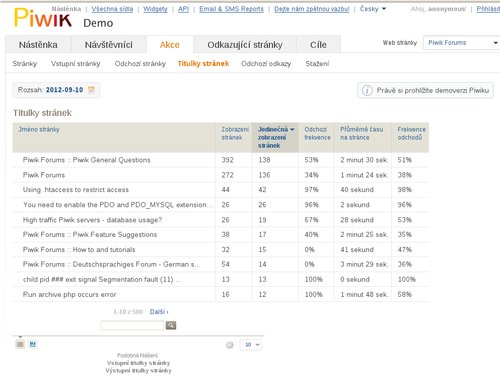The height and width of the screenshot is (377, 500).
Task: Click the info icon in demo notice
Action: (367, 90)
